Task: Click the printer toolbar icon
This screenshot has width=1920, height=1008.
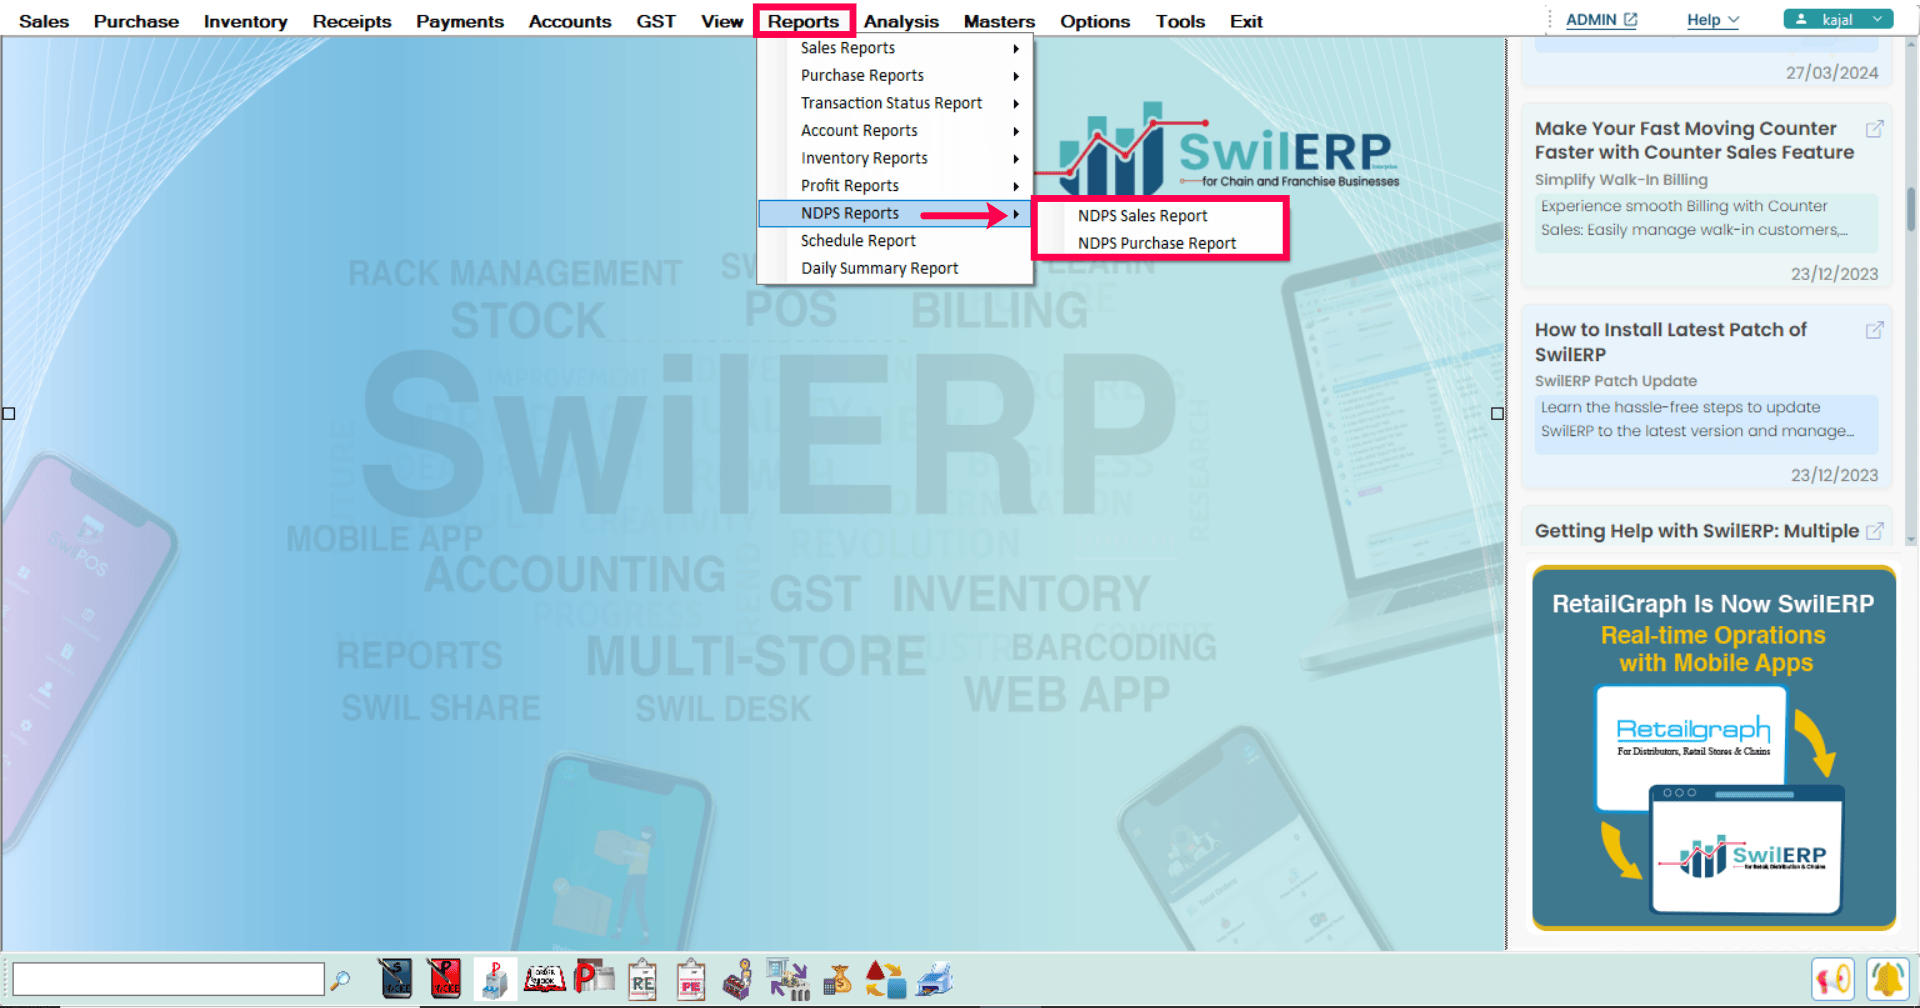Action: point(935,979)
